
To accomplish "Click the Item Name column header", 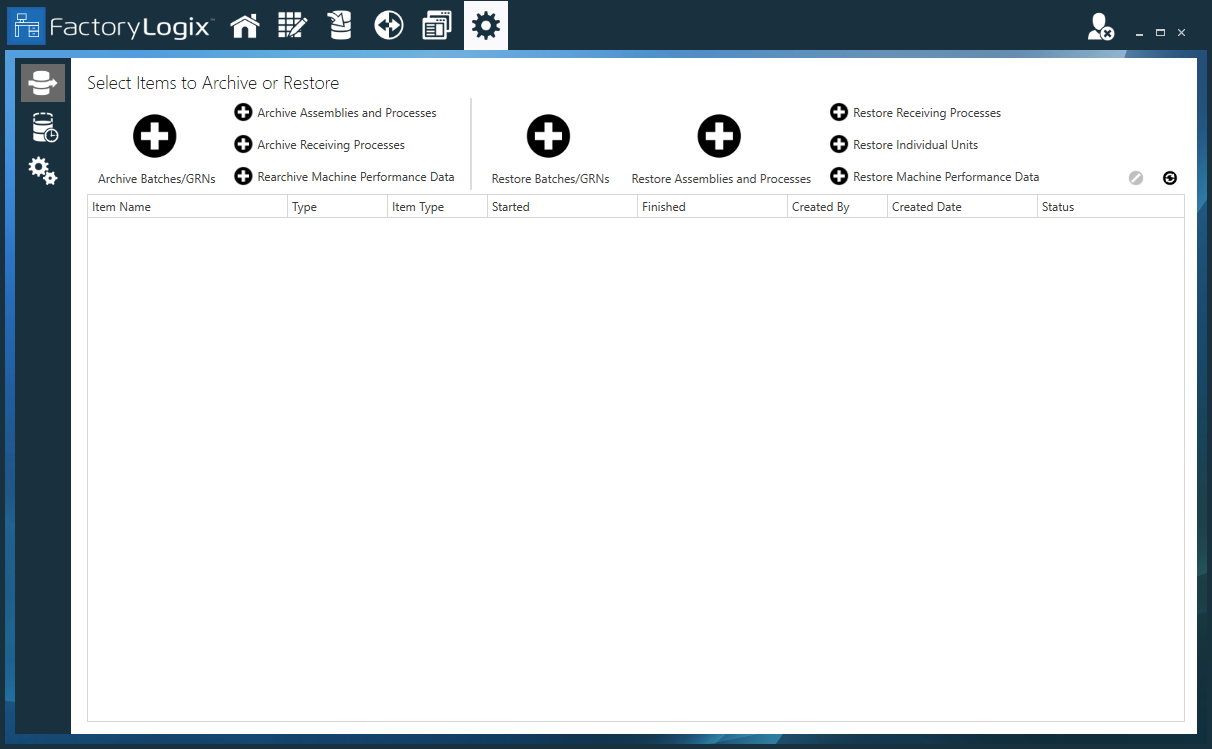I will [x=150, y=206].
